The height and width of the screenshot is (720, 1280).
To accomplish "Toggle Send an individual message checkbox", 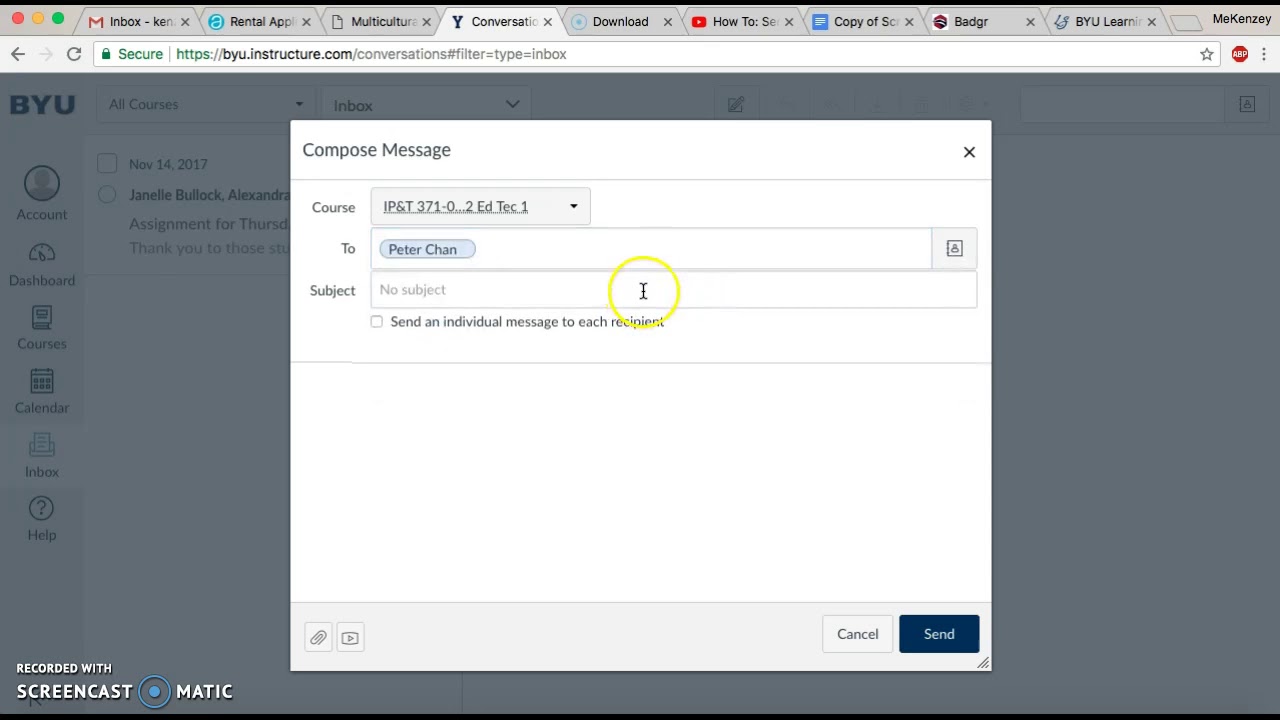I will 376,321.
